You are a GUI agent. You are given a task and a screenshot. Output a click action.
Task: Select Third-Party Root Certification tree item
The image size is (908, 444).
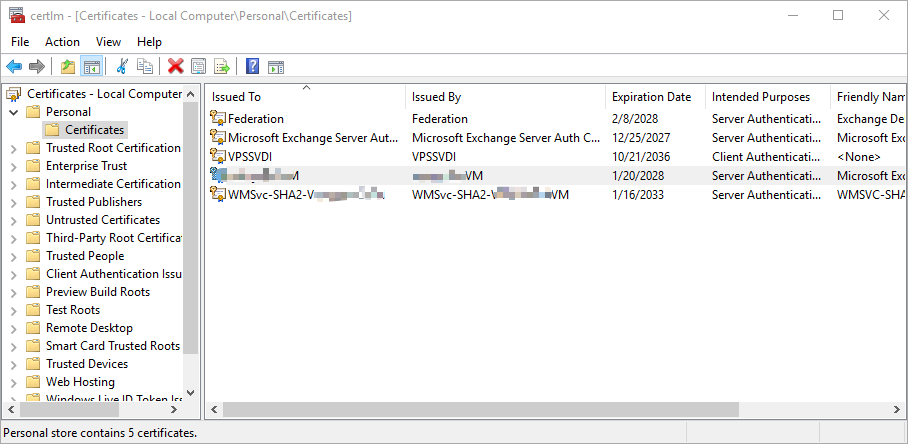(x=114, y=238)
